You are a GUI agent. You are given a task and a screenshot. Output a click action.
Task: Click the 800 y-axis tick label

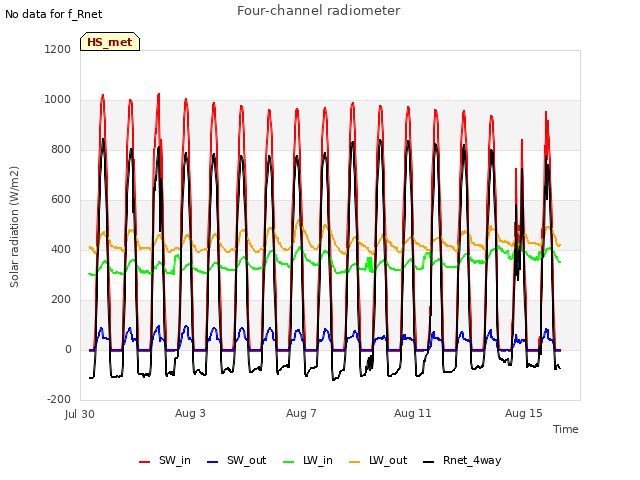(61, 150)
